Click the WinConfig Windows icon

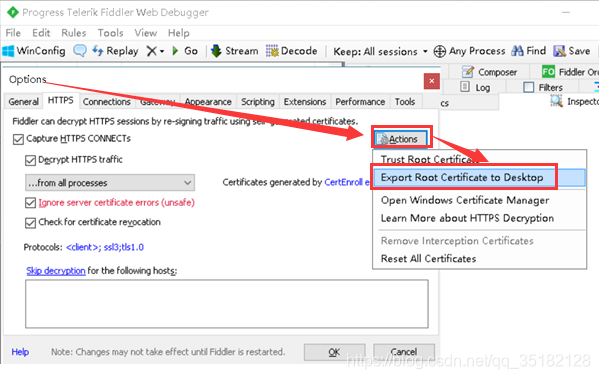pos(8,51)
